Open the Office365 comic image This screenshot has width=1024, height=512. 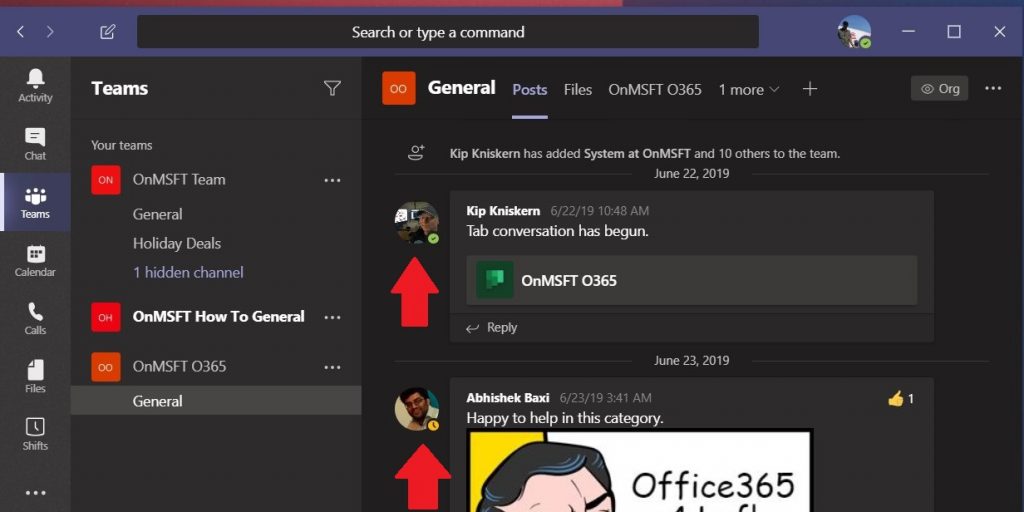pyautogui.click(x=640, y=470)
